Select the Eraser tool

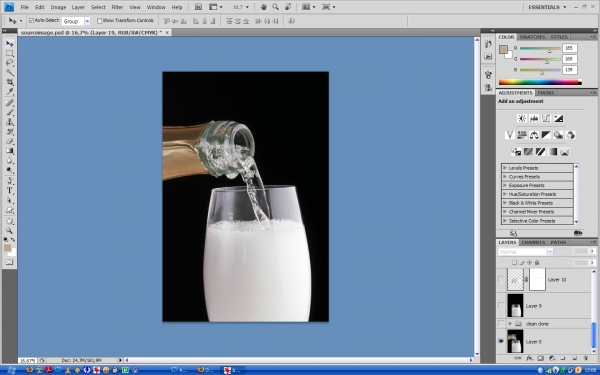tap(9, 141)
